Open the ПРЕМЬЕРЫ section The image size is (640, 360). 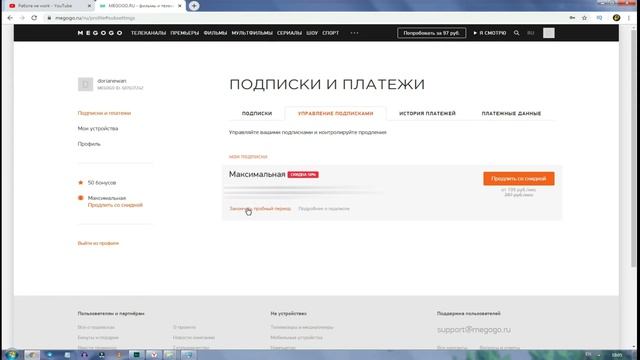[x=184, y=33]
